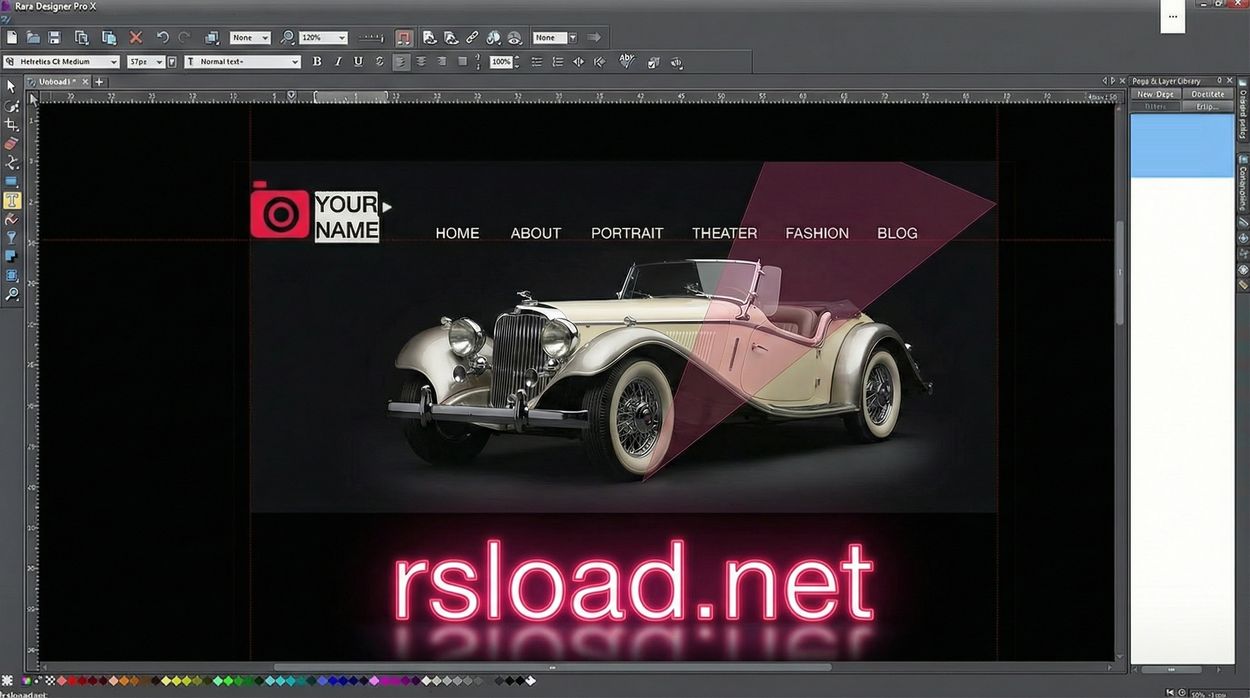Click HOME in the website navigation

coord(457,233)
